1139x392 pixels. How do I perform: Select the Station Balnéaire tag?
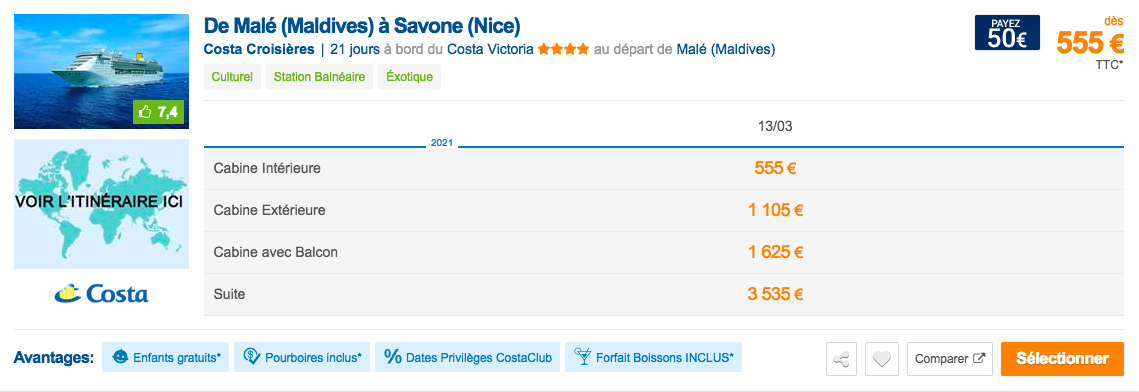click(320, 77)
